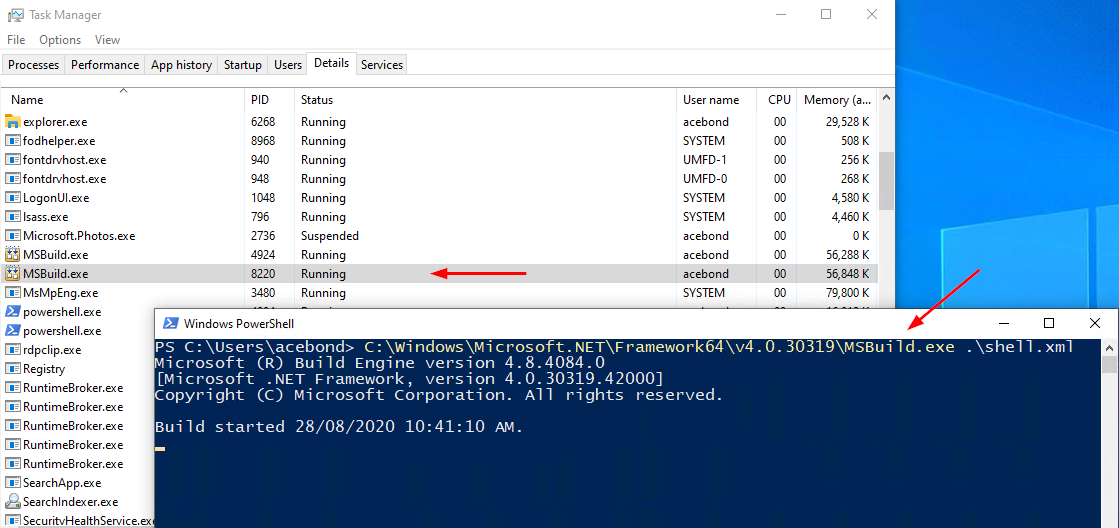1119x528 pixels.
Task: Click PID 8220 of the MSBuild.exe row
Action: click(263, 274)
